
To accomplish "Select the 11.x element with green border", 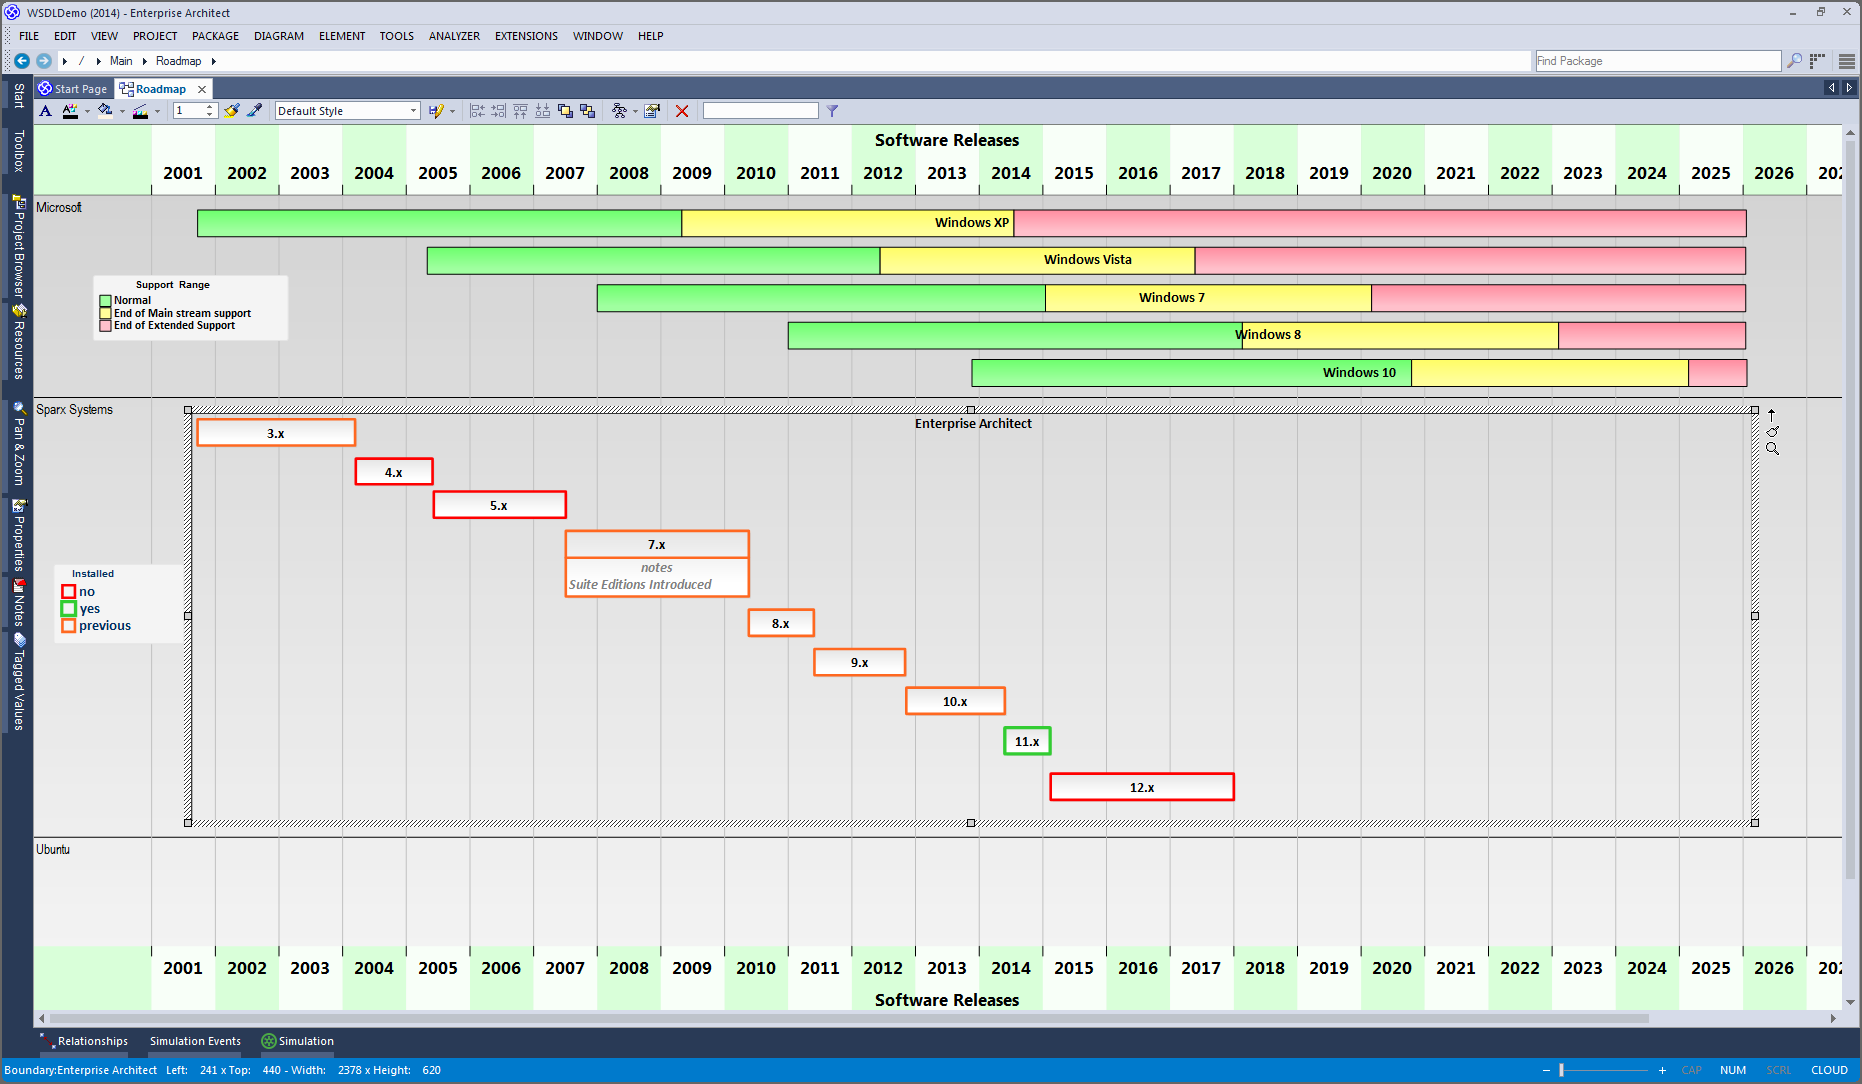I will 1027,741.
